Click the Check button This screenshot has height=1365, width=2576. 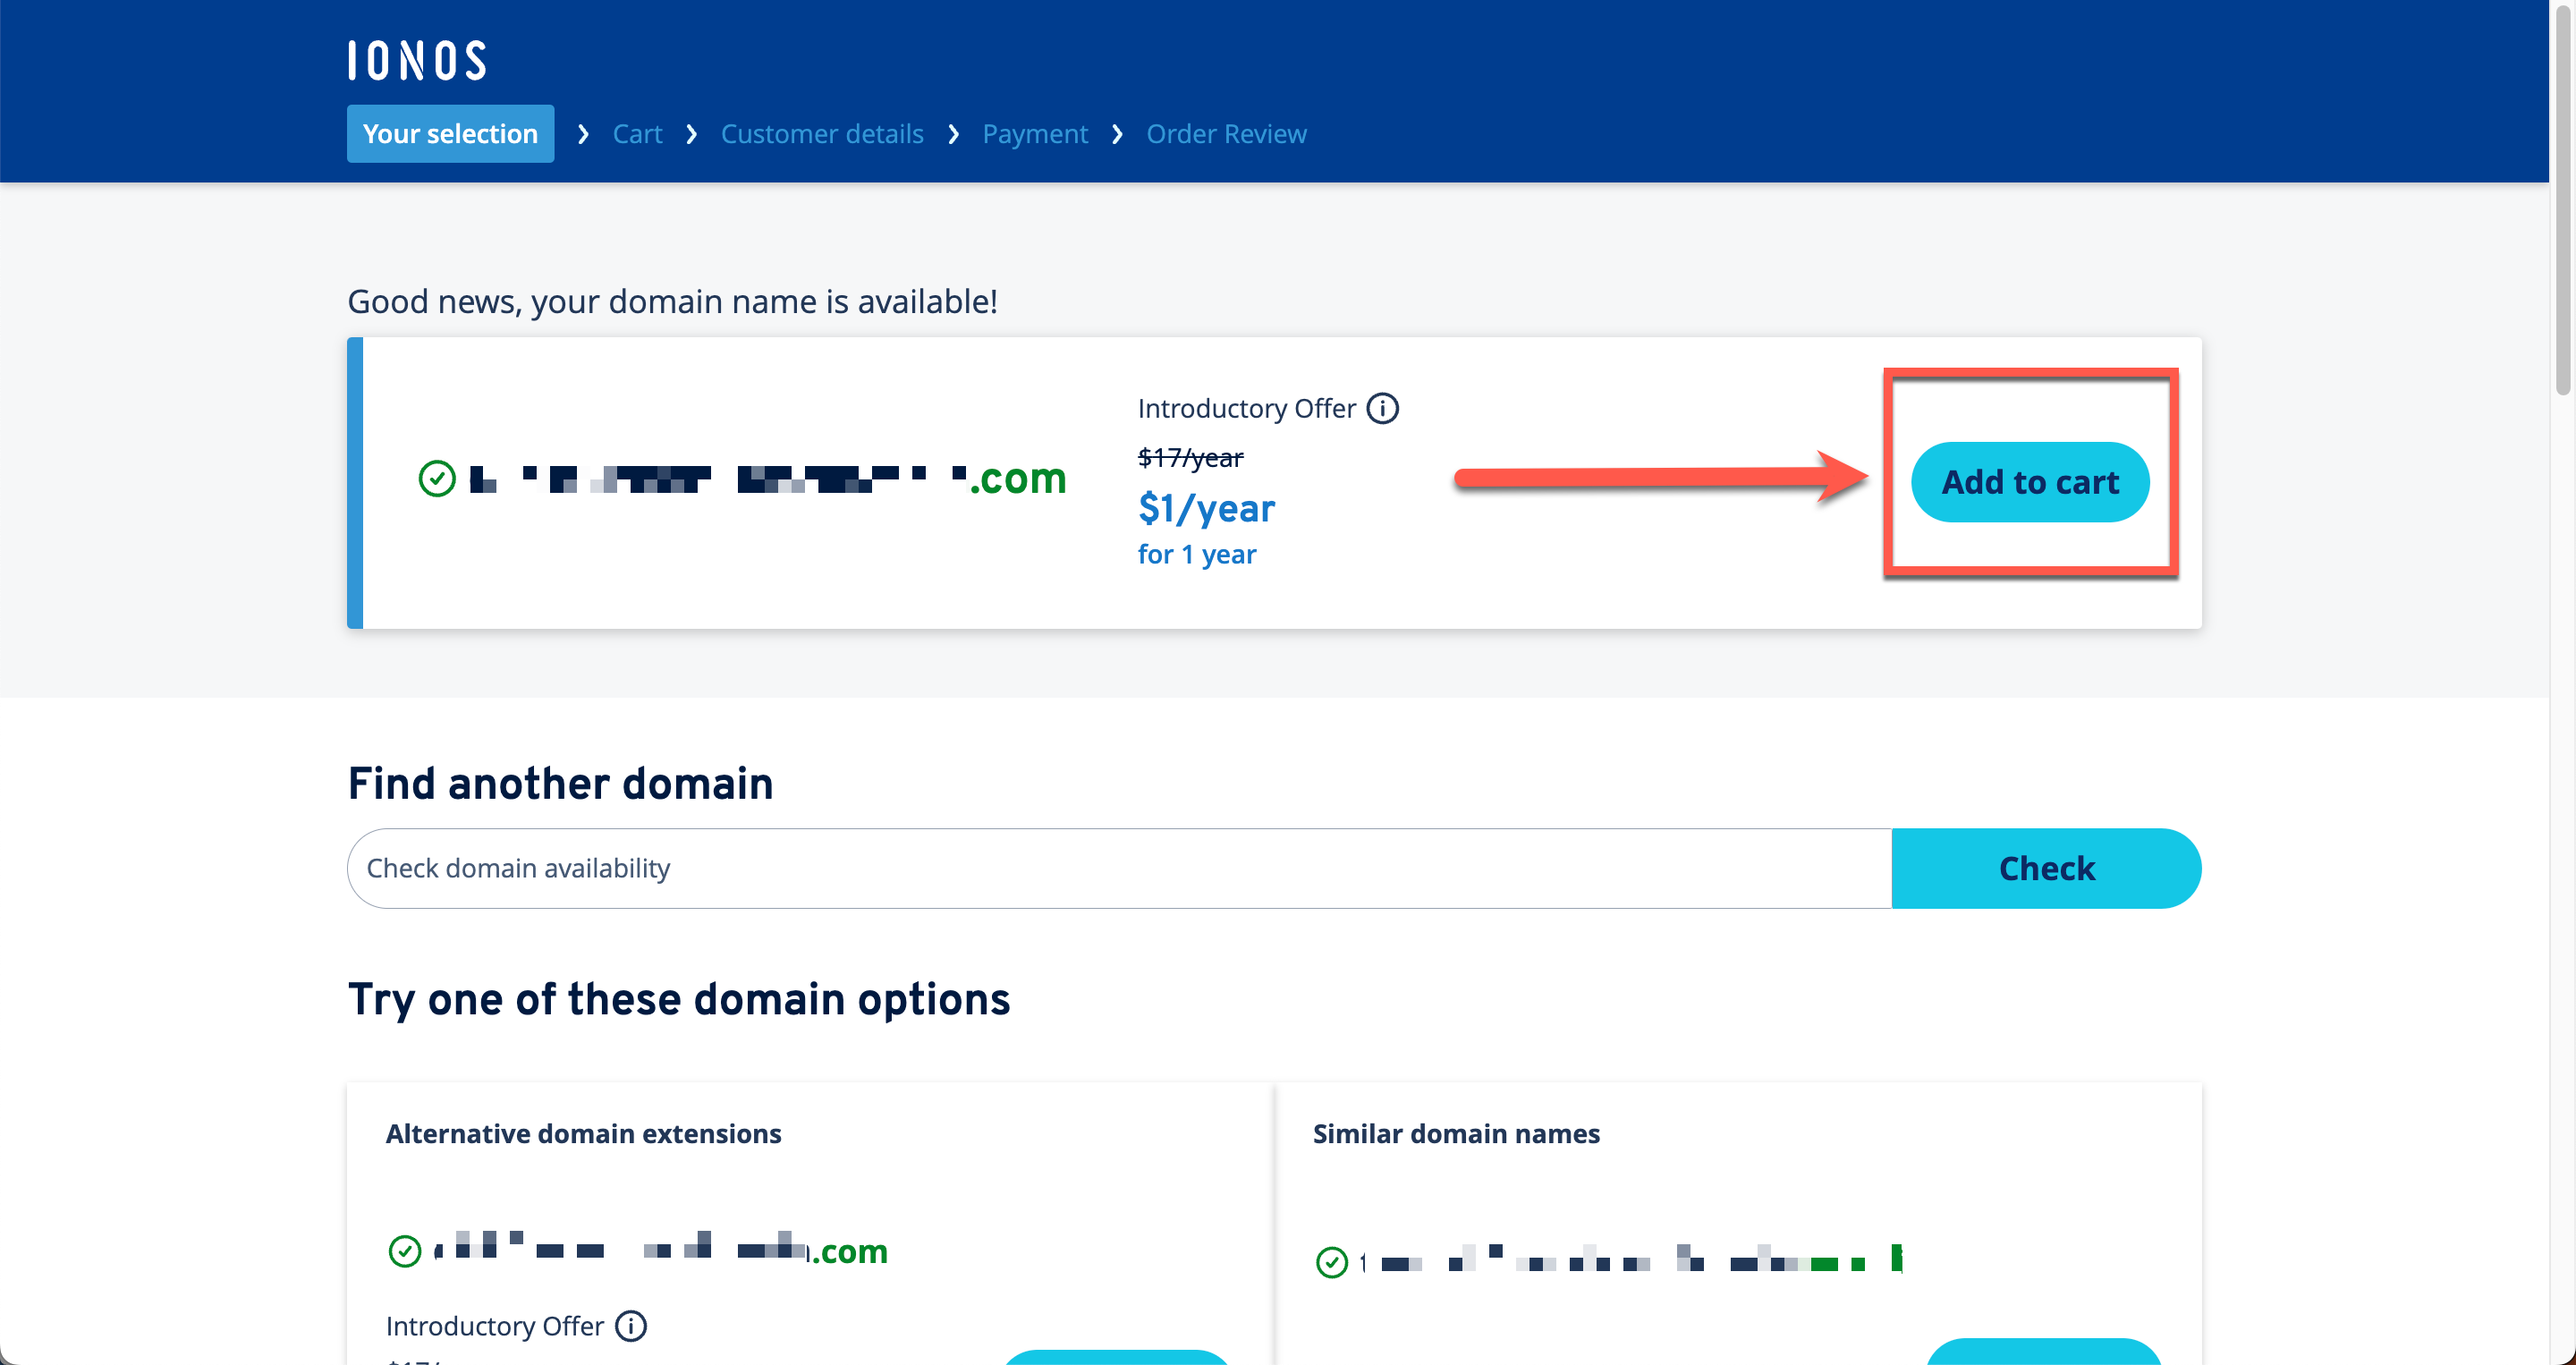pos(2046,868)
